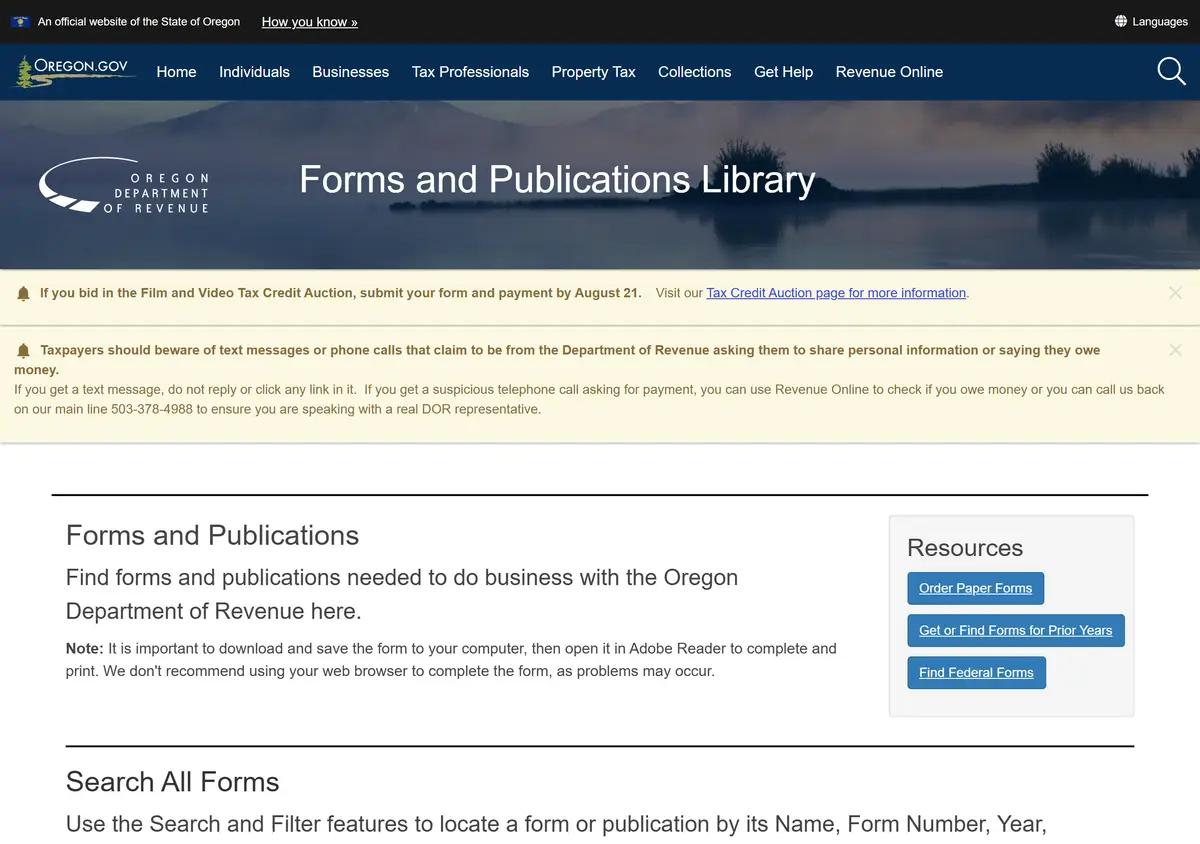Open the Collections menu
Screen dimensions: 1200x844
coord(694,72)
